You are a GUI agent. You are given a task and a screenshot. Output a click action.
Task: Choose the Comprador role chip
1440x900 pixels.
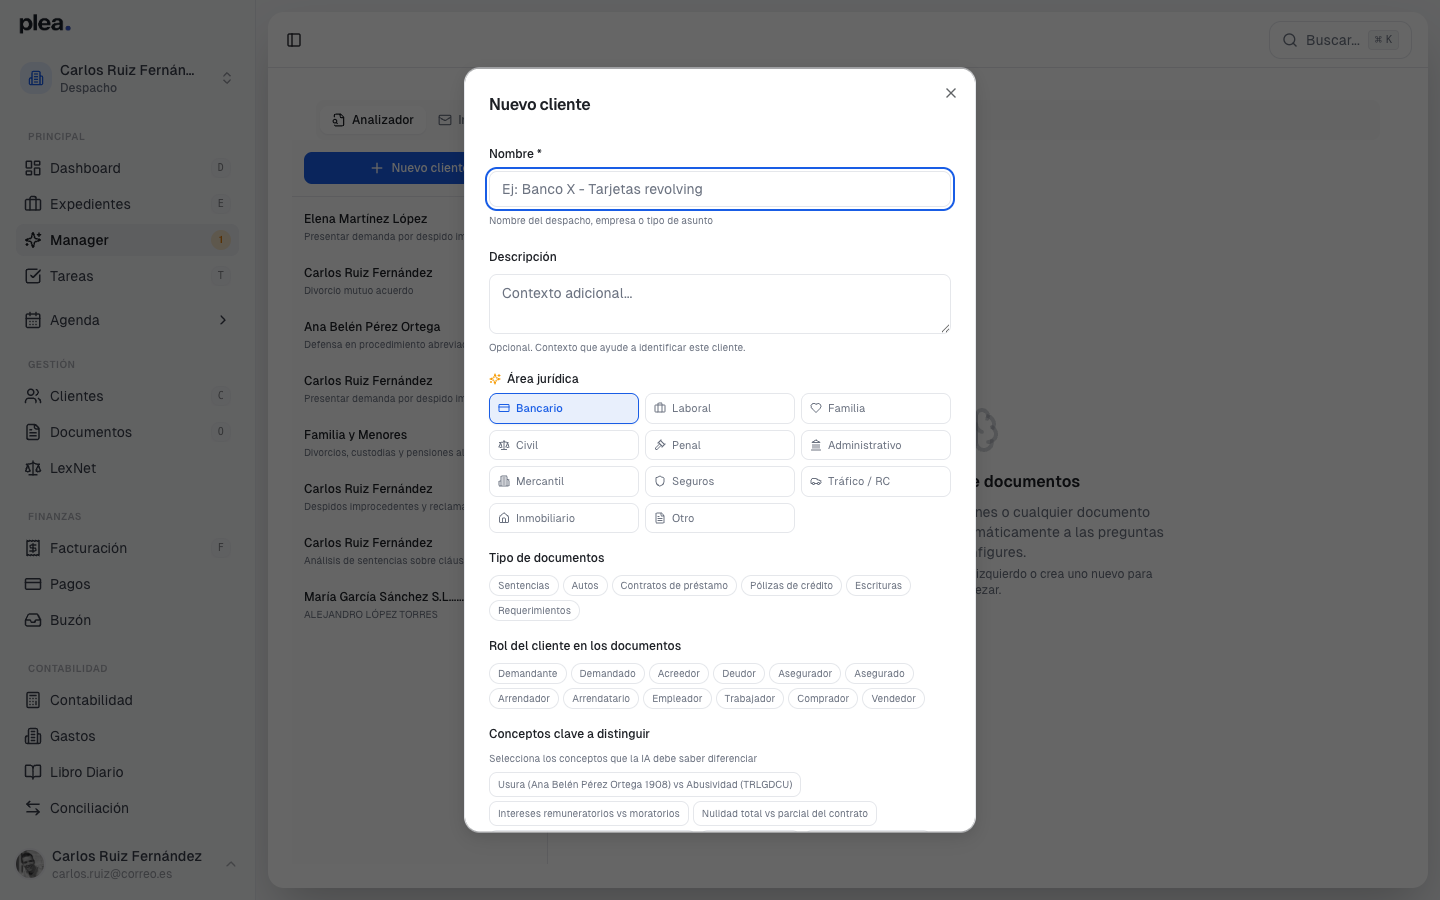coord(823,699)
